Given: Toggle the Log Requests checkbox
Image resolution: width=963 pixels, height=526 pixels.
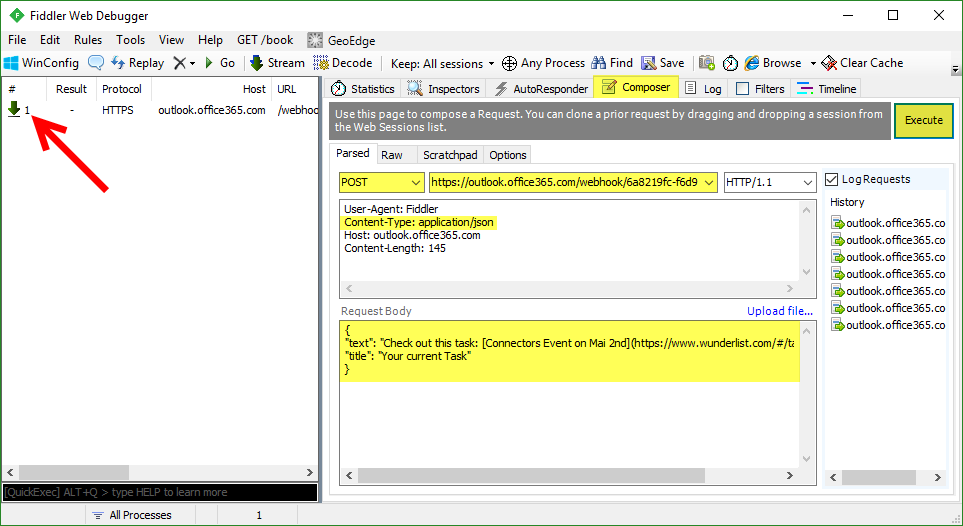Looking at the screenshot, I should click(832, 180).
